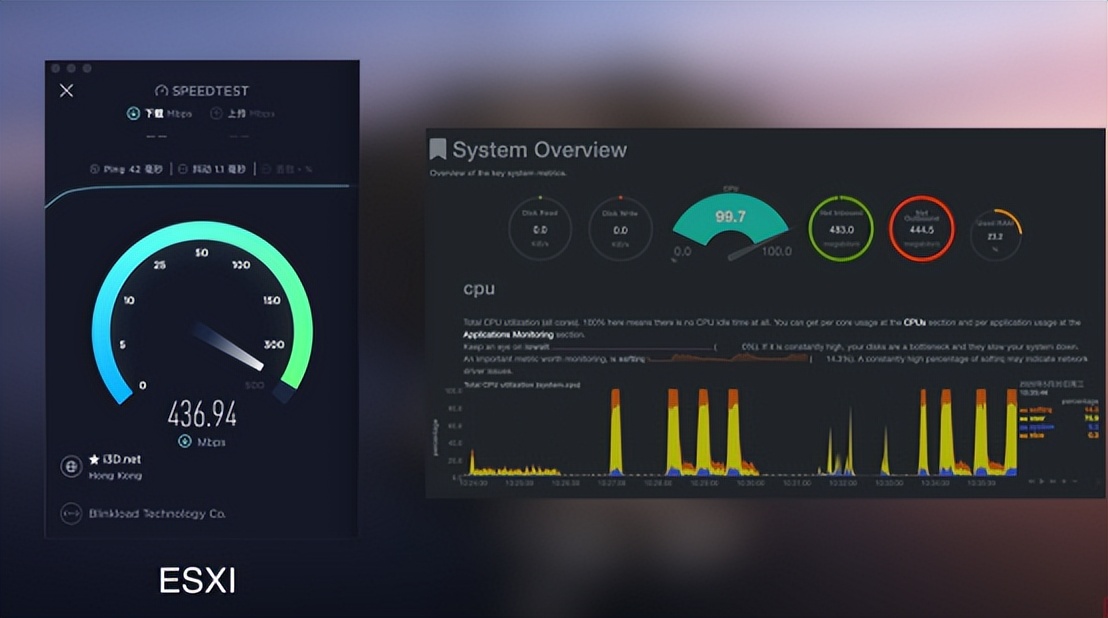Click the globe icon next to i3D.net
The width and height of the screenshot is (1108, 618).
71,467
